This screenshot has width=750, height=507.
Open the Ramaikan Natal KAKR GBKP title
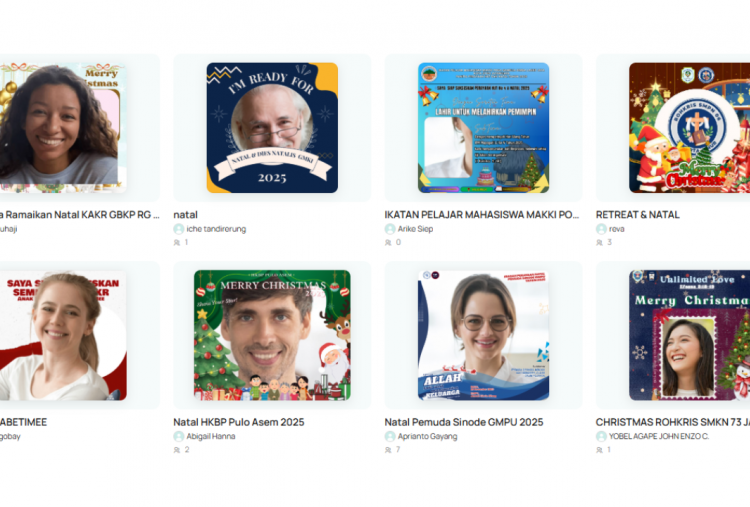pyautogui.click(x=80, y=215)
